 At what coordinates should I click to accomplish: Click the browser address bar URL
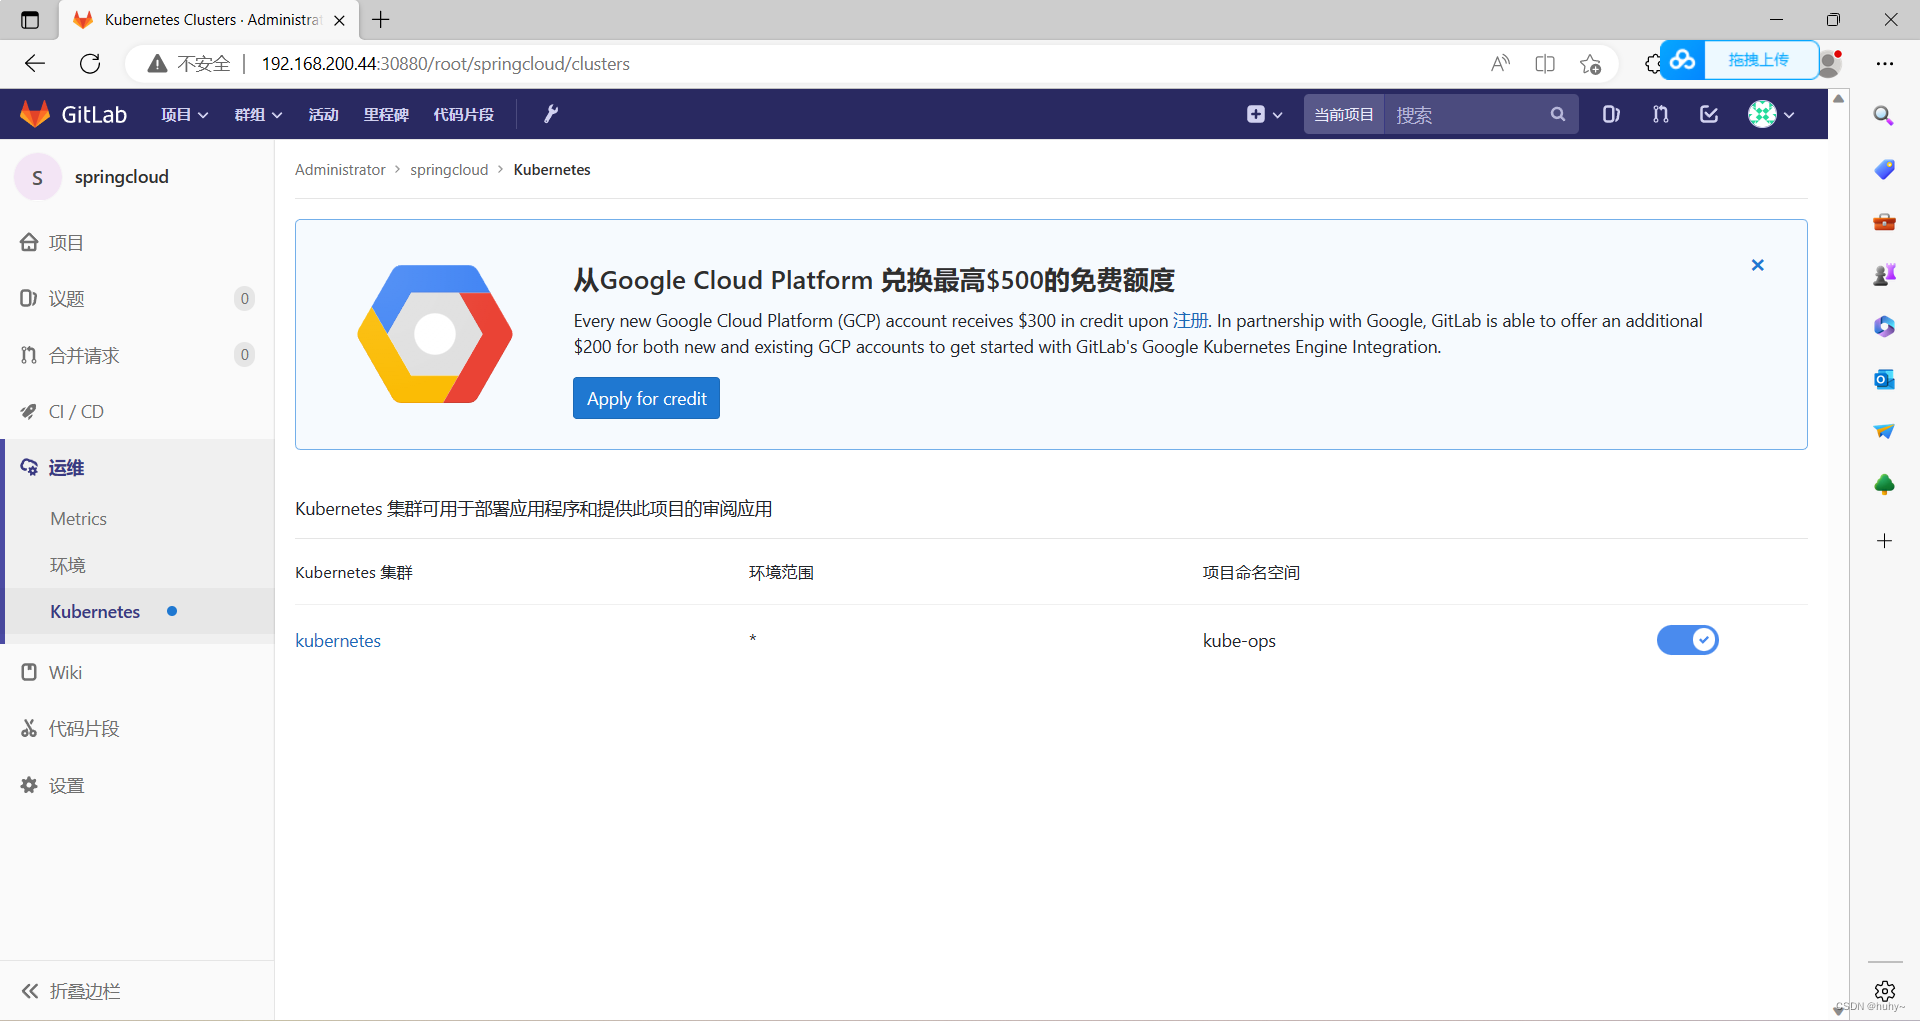point(446,64)
